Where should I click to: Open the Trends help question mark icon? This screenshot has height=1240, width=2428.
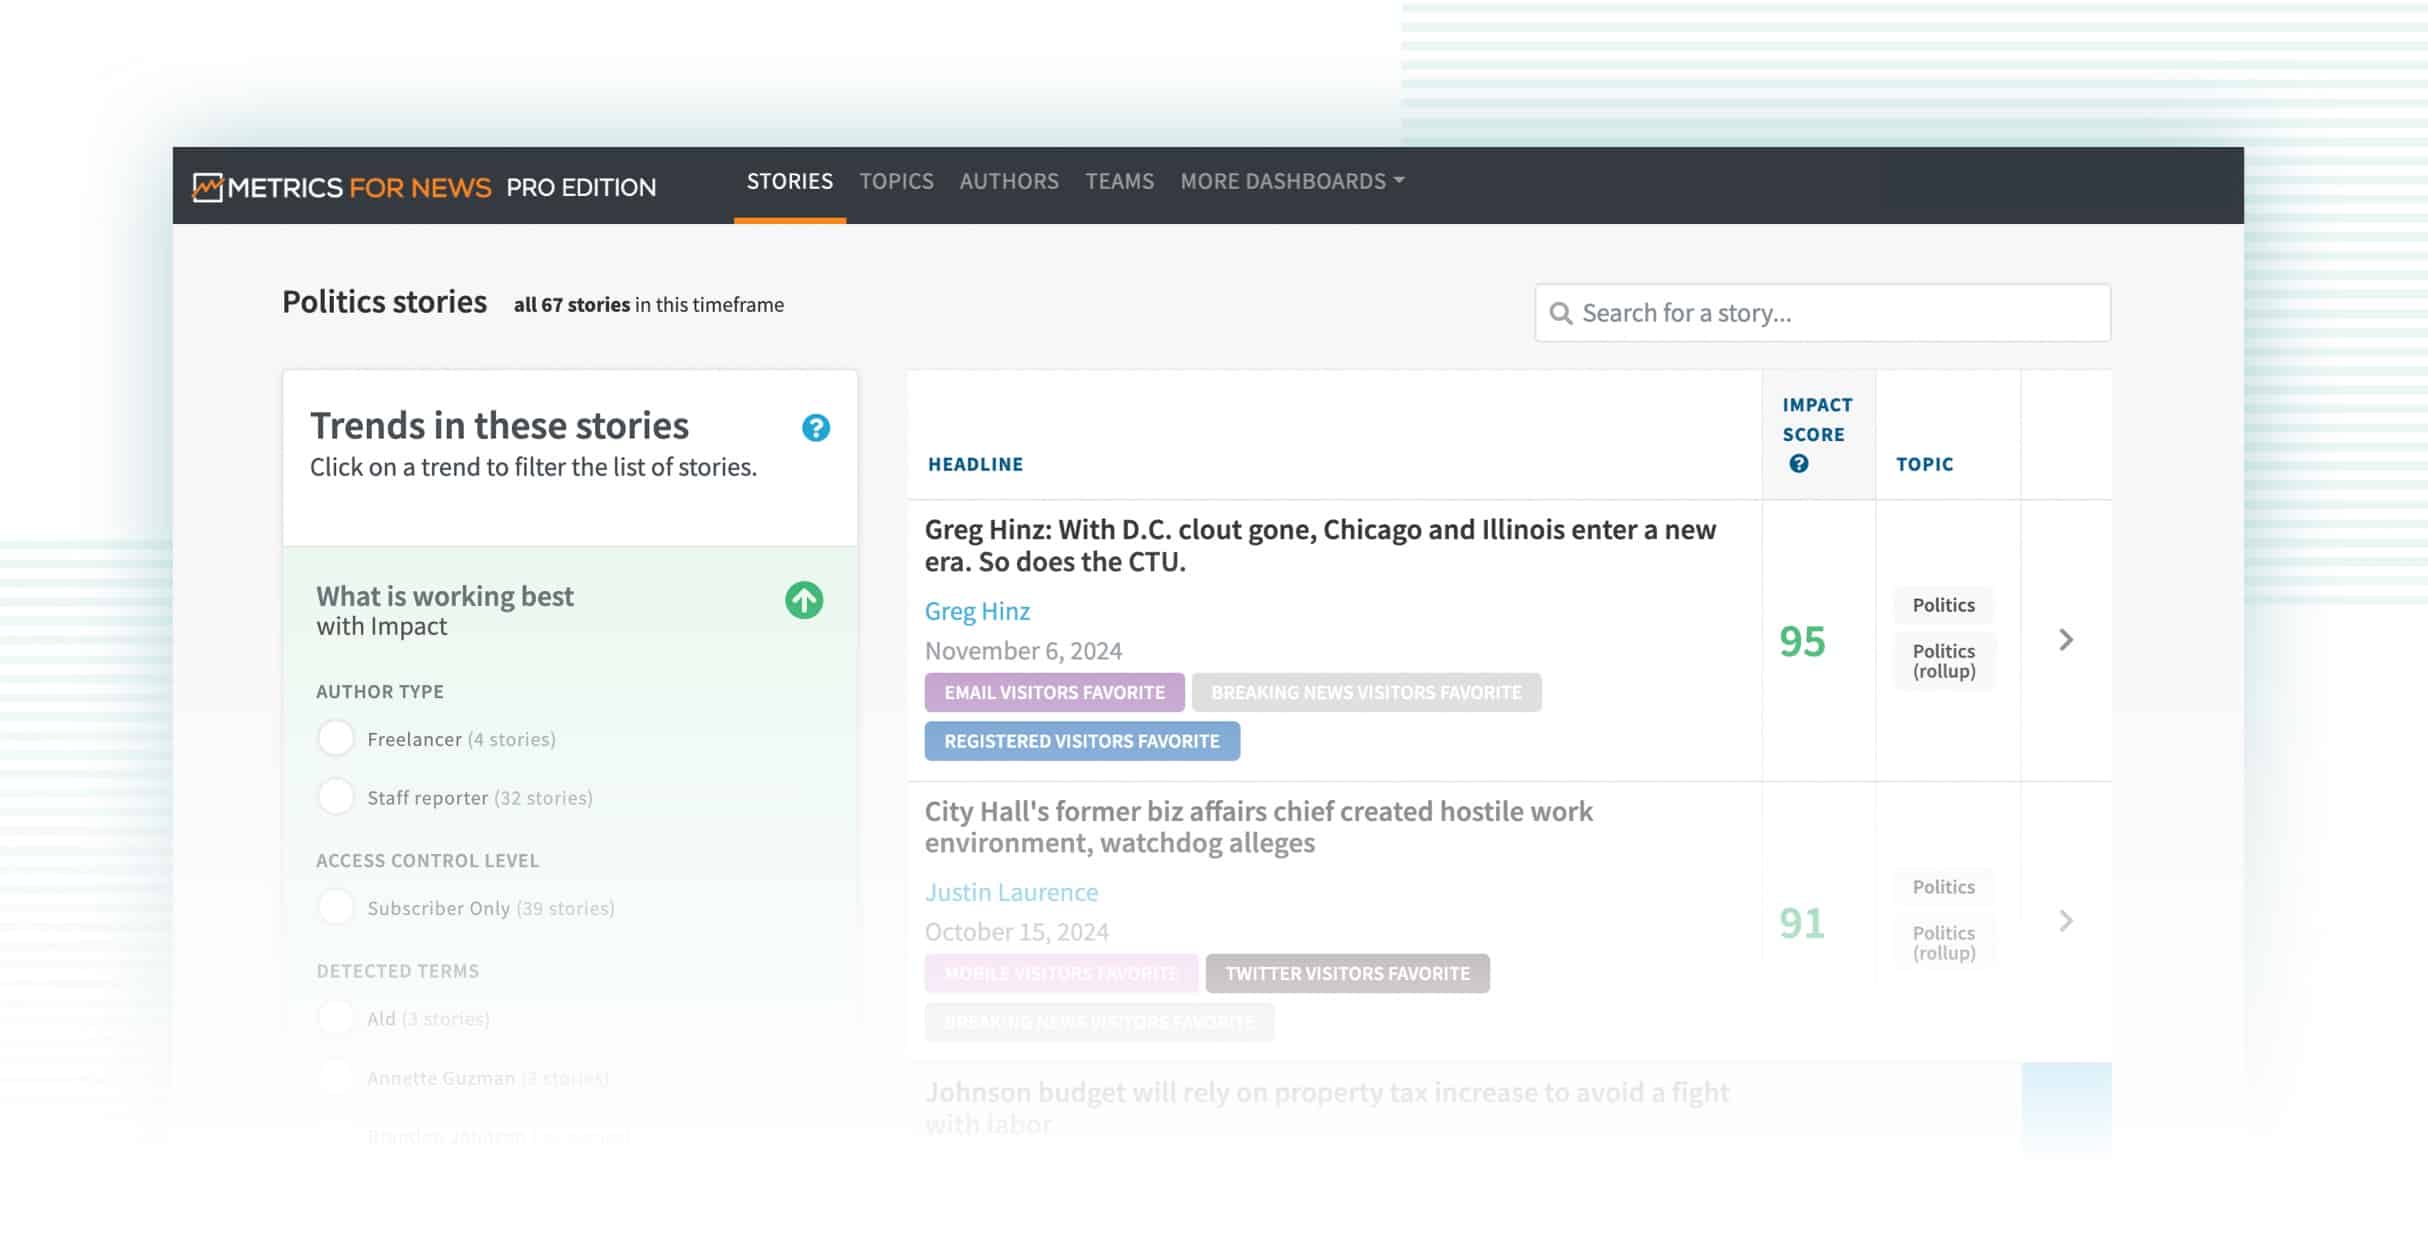816,428
